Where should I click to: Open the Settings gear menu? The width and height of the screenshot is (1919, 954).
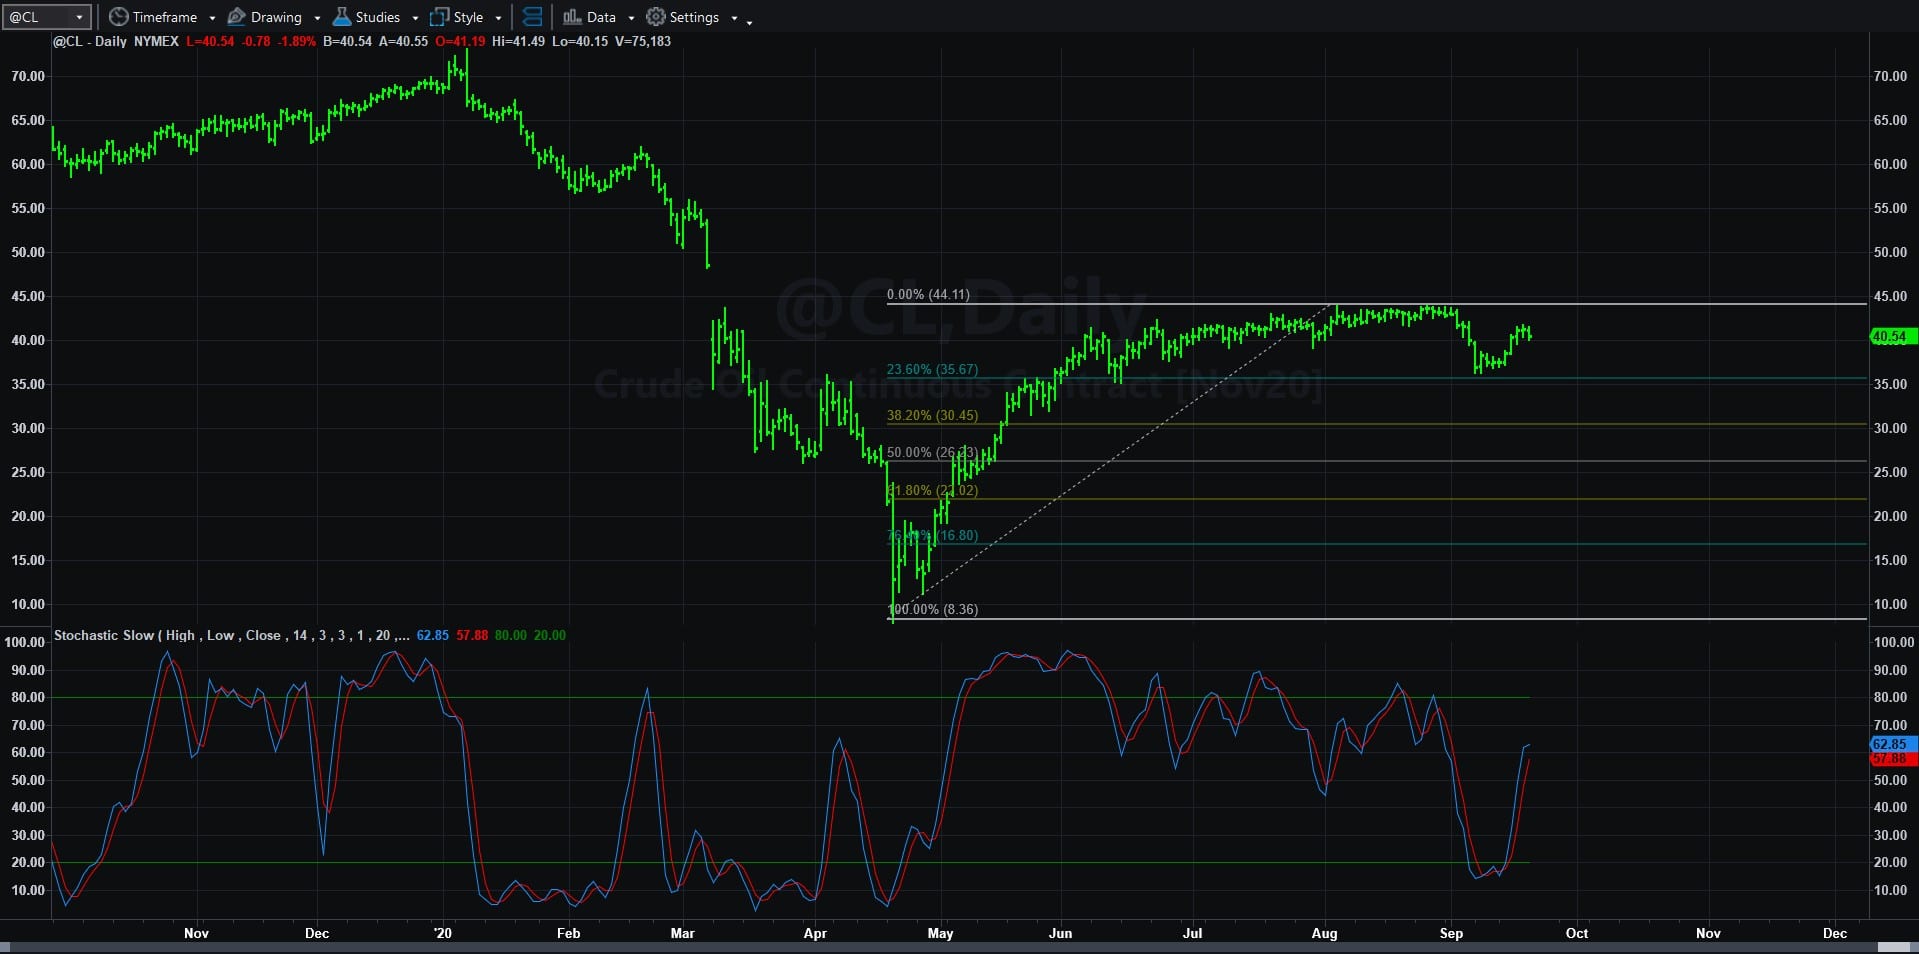[692, 17]
